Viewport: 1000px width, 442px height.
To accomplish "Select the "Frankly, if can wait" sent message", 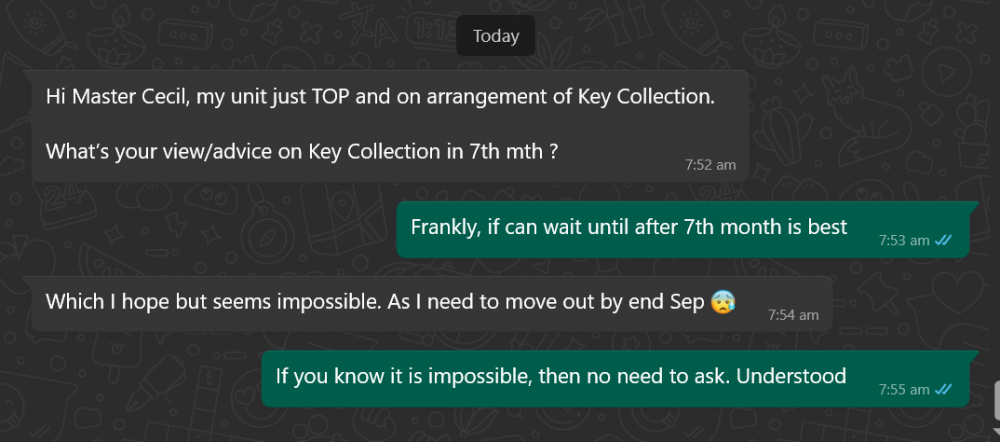I will 629,226.
